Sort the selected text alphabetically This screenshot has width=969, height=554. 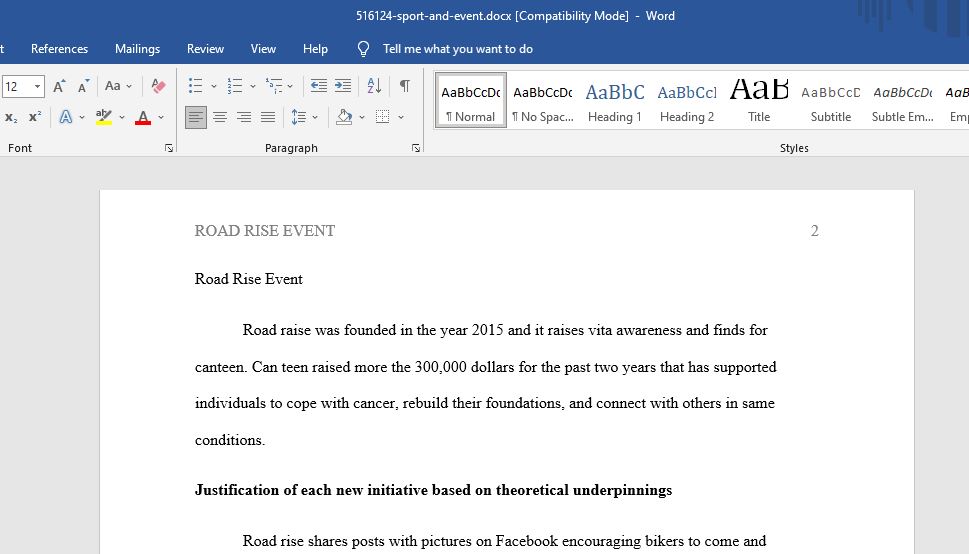point(374,86)
